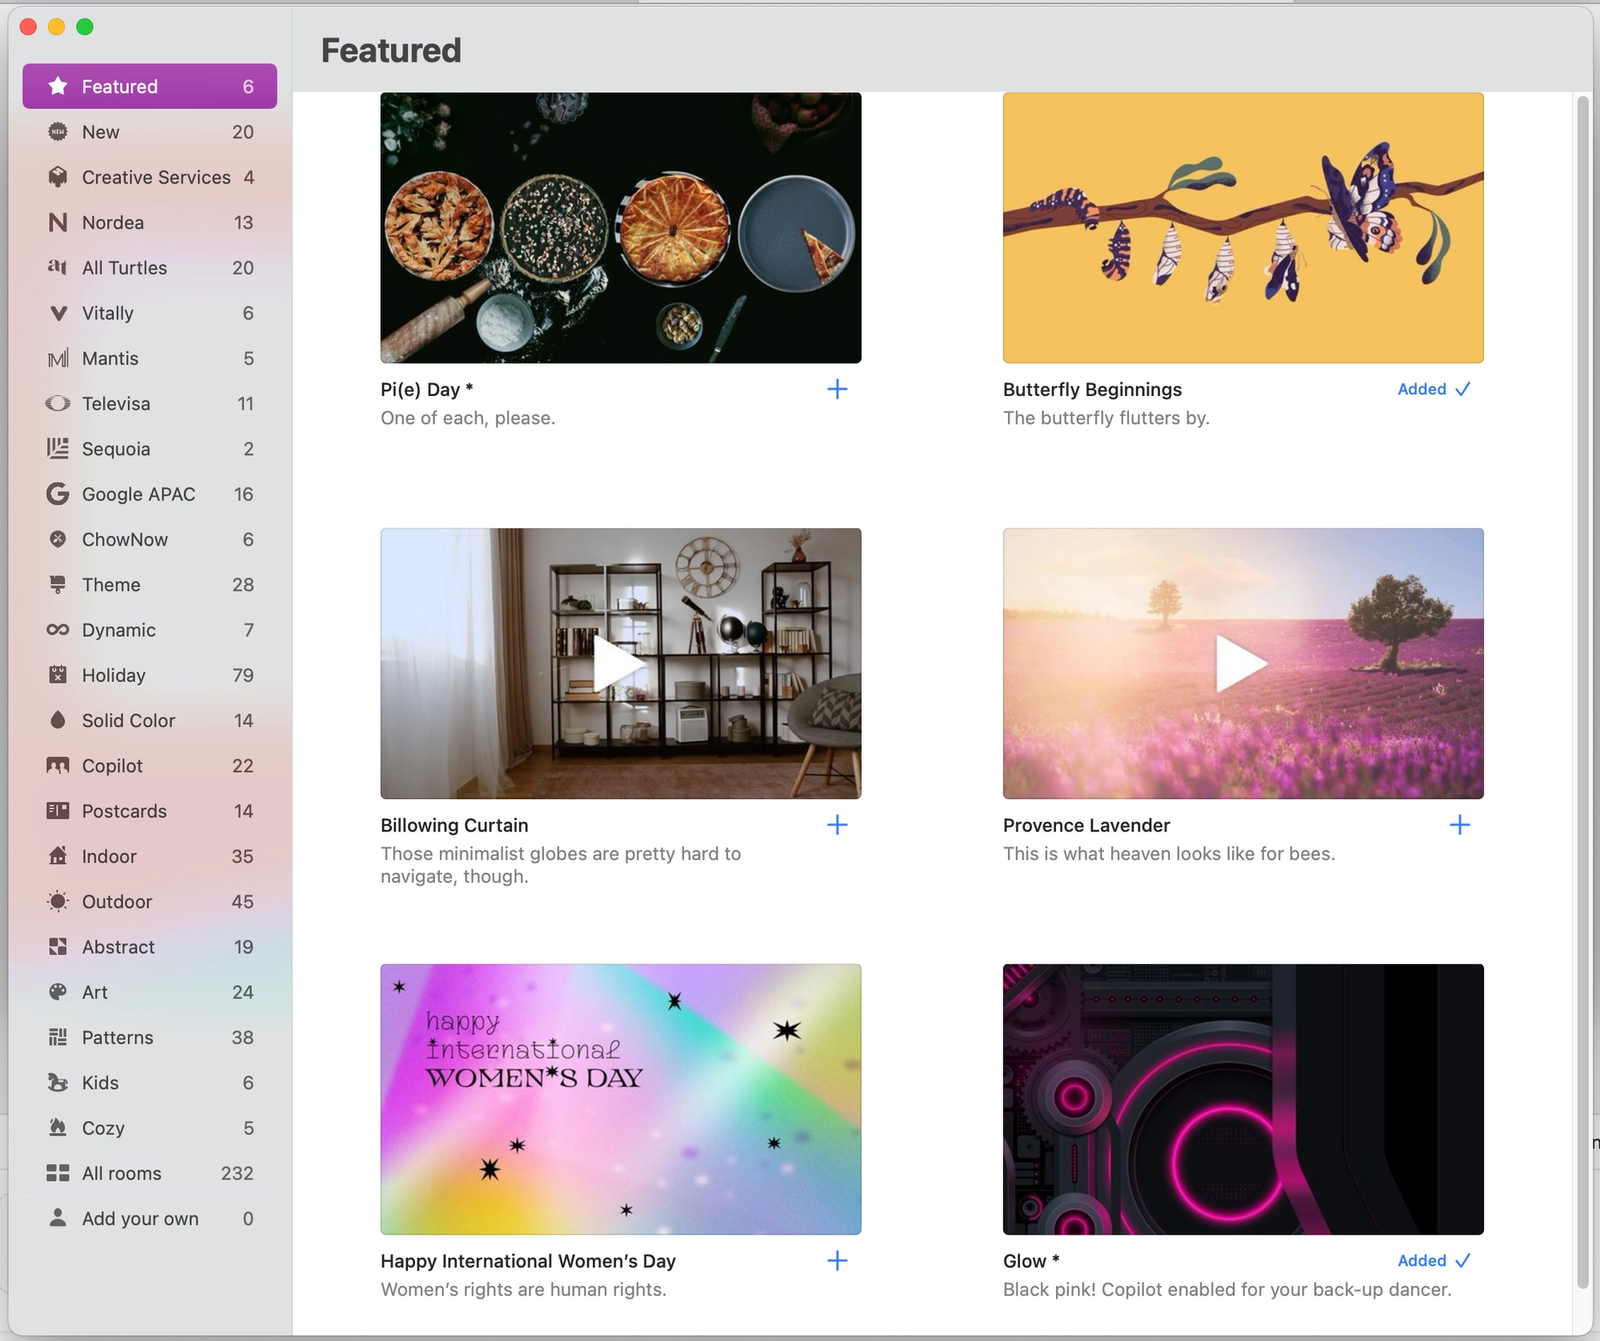Click the Outdoor sun icon
The image size is (1600, 1341).
(58, 902)
